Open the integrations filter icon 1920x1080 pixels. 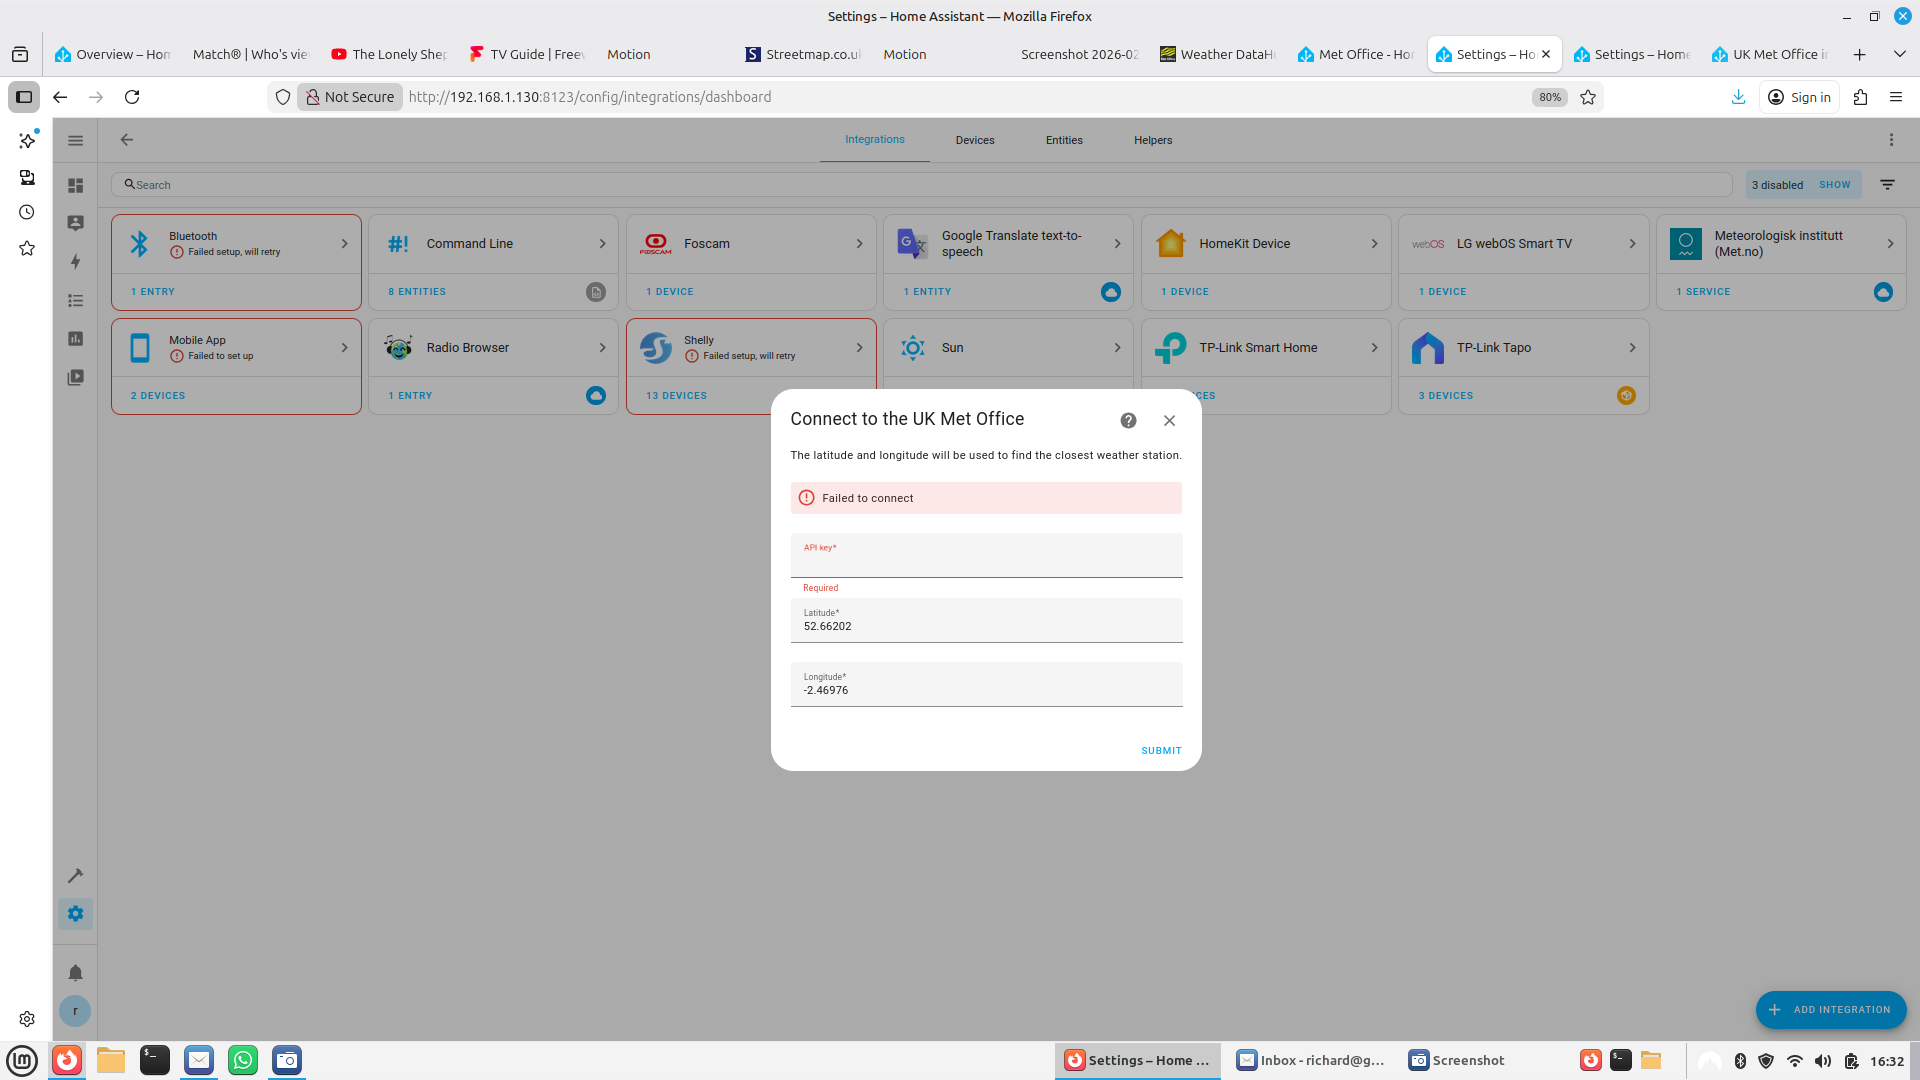[x=1887, y=185]
